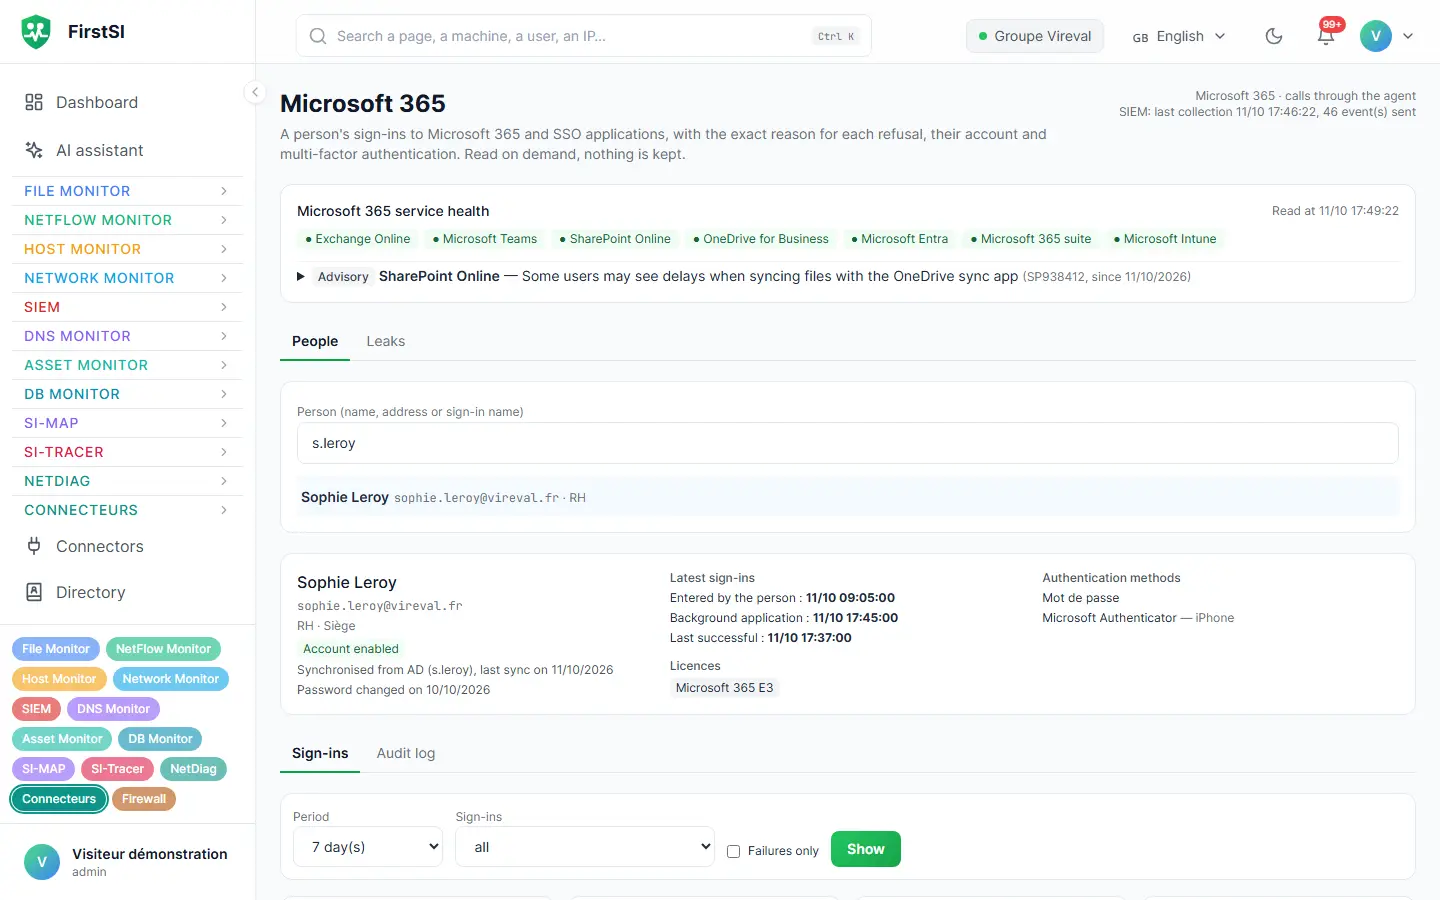
Task: Click the Account enabled status badge
Action: [x=351, y=649]
